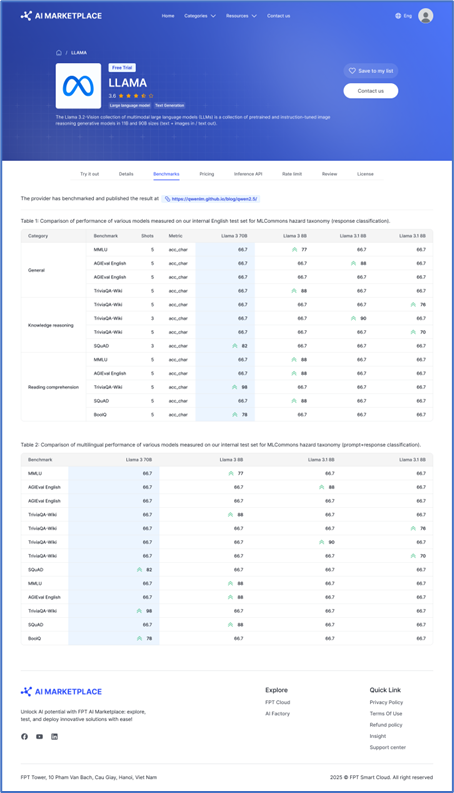This screenshot has width=454, height=793.
Task: Select the Benchmarks tab
Action: 166,174
